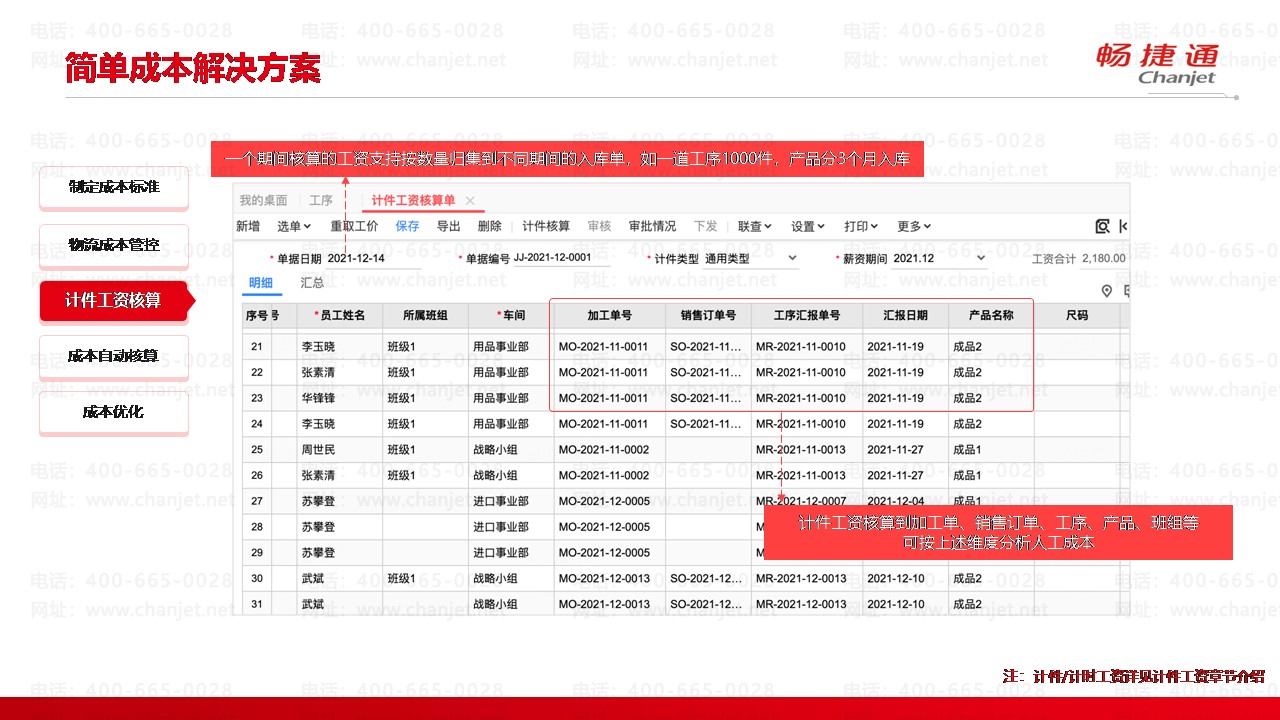Click the 新增 toolbar button
Image resolution: width=1280 pixels, height=720 pixels.
point(248,227)
